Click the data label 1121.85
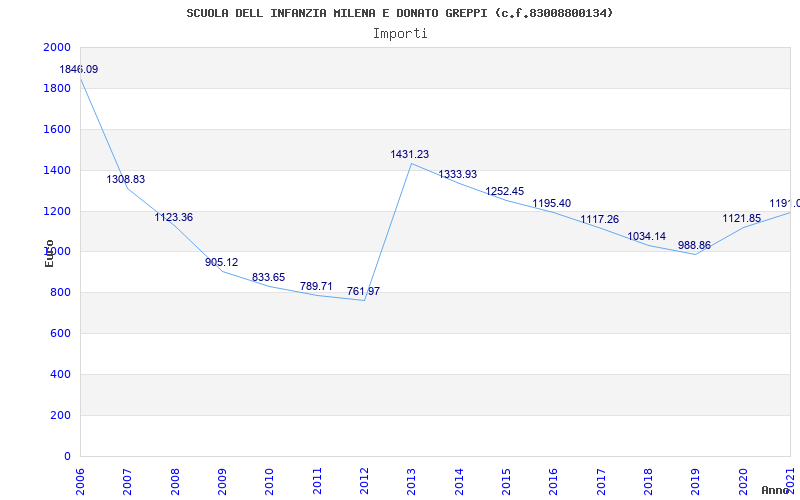 pos(741,218)
